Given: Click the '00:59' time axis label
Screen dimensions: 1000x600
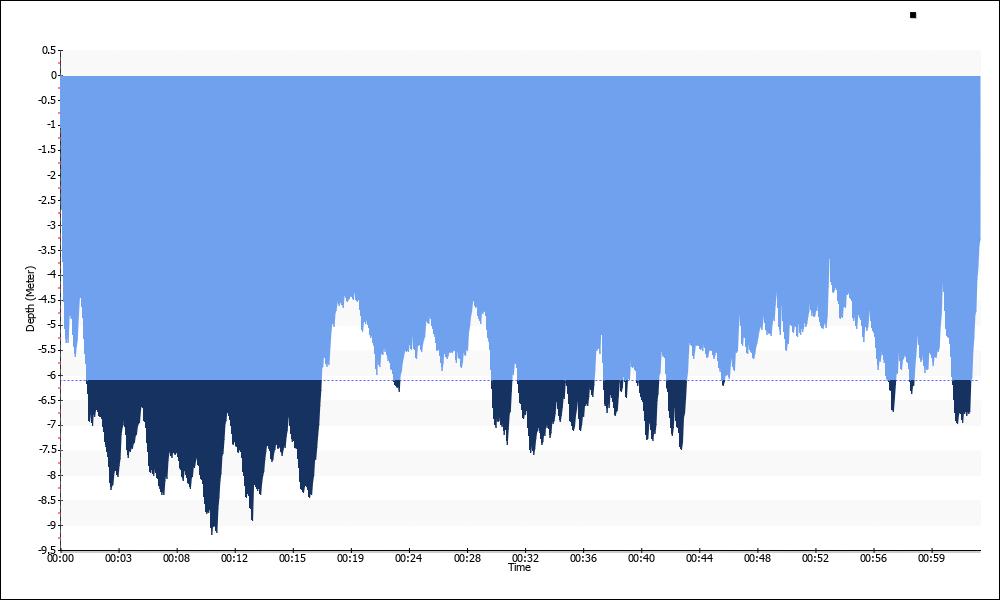Looking at the screenshot, I should [932, 559].
